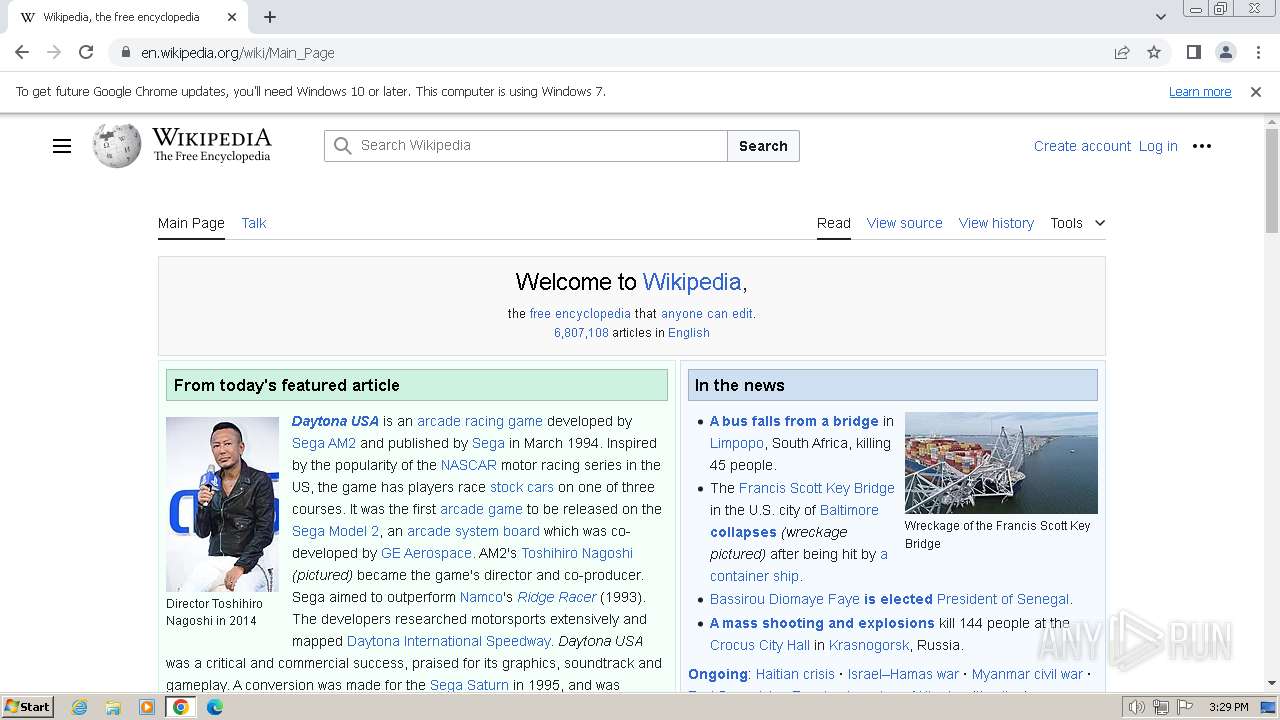
Task: Click the taskbar clock showing 3:29 PM
Action: (1228, 707)
